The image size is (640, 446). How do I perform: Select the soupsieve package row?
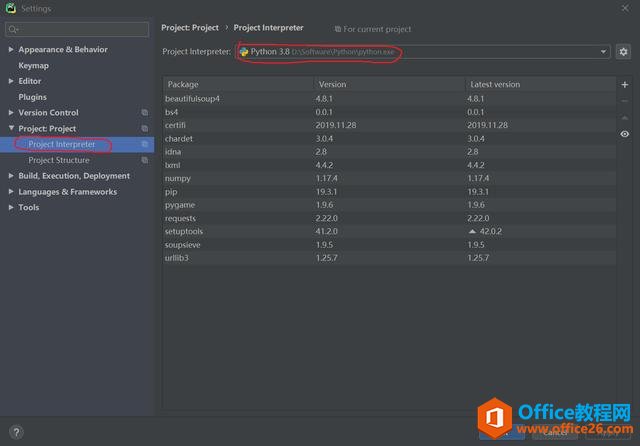[x=389, y=244]
